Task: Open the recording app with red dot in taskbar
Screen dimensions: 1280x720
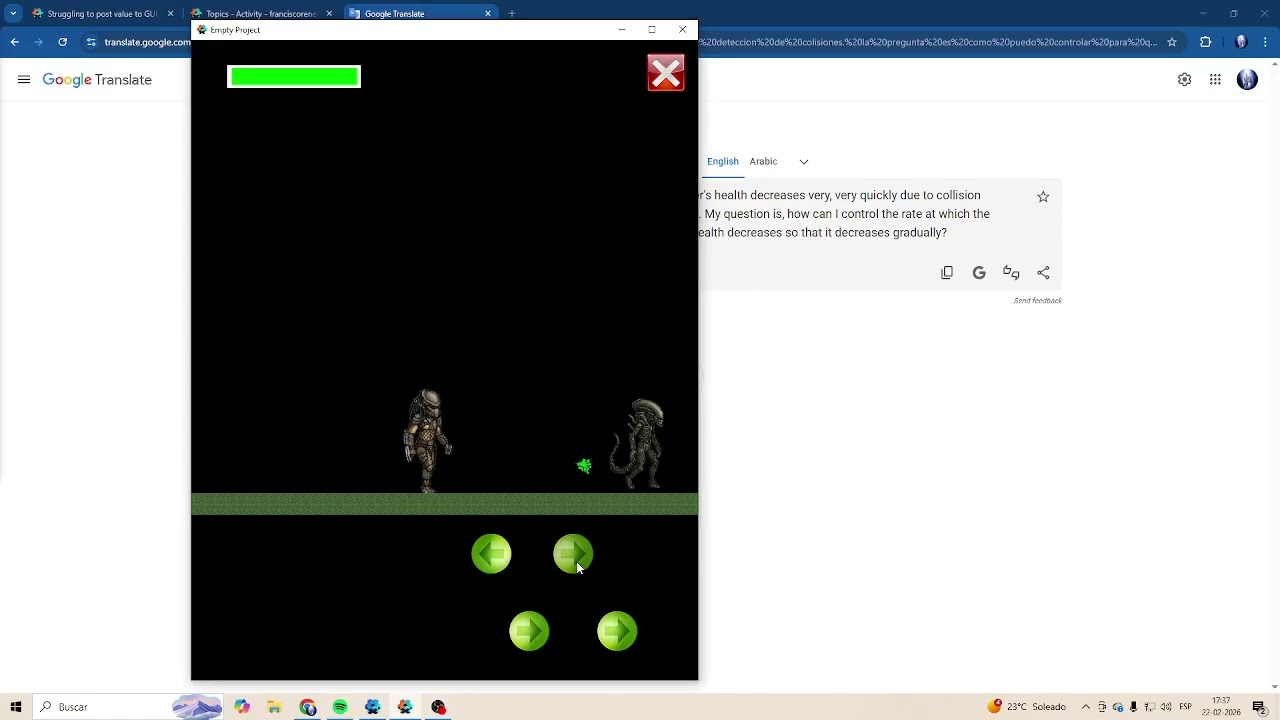Action: coord(438,707)
